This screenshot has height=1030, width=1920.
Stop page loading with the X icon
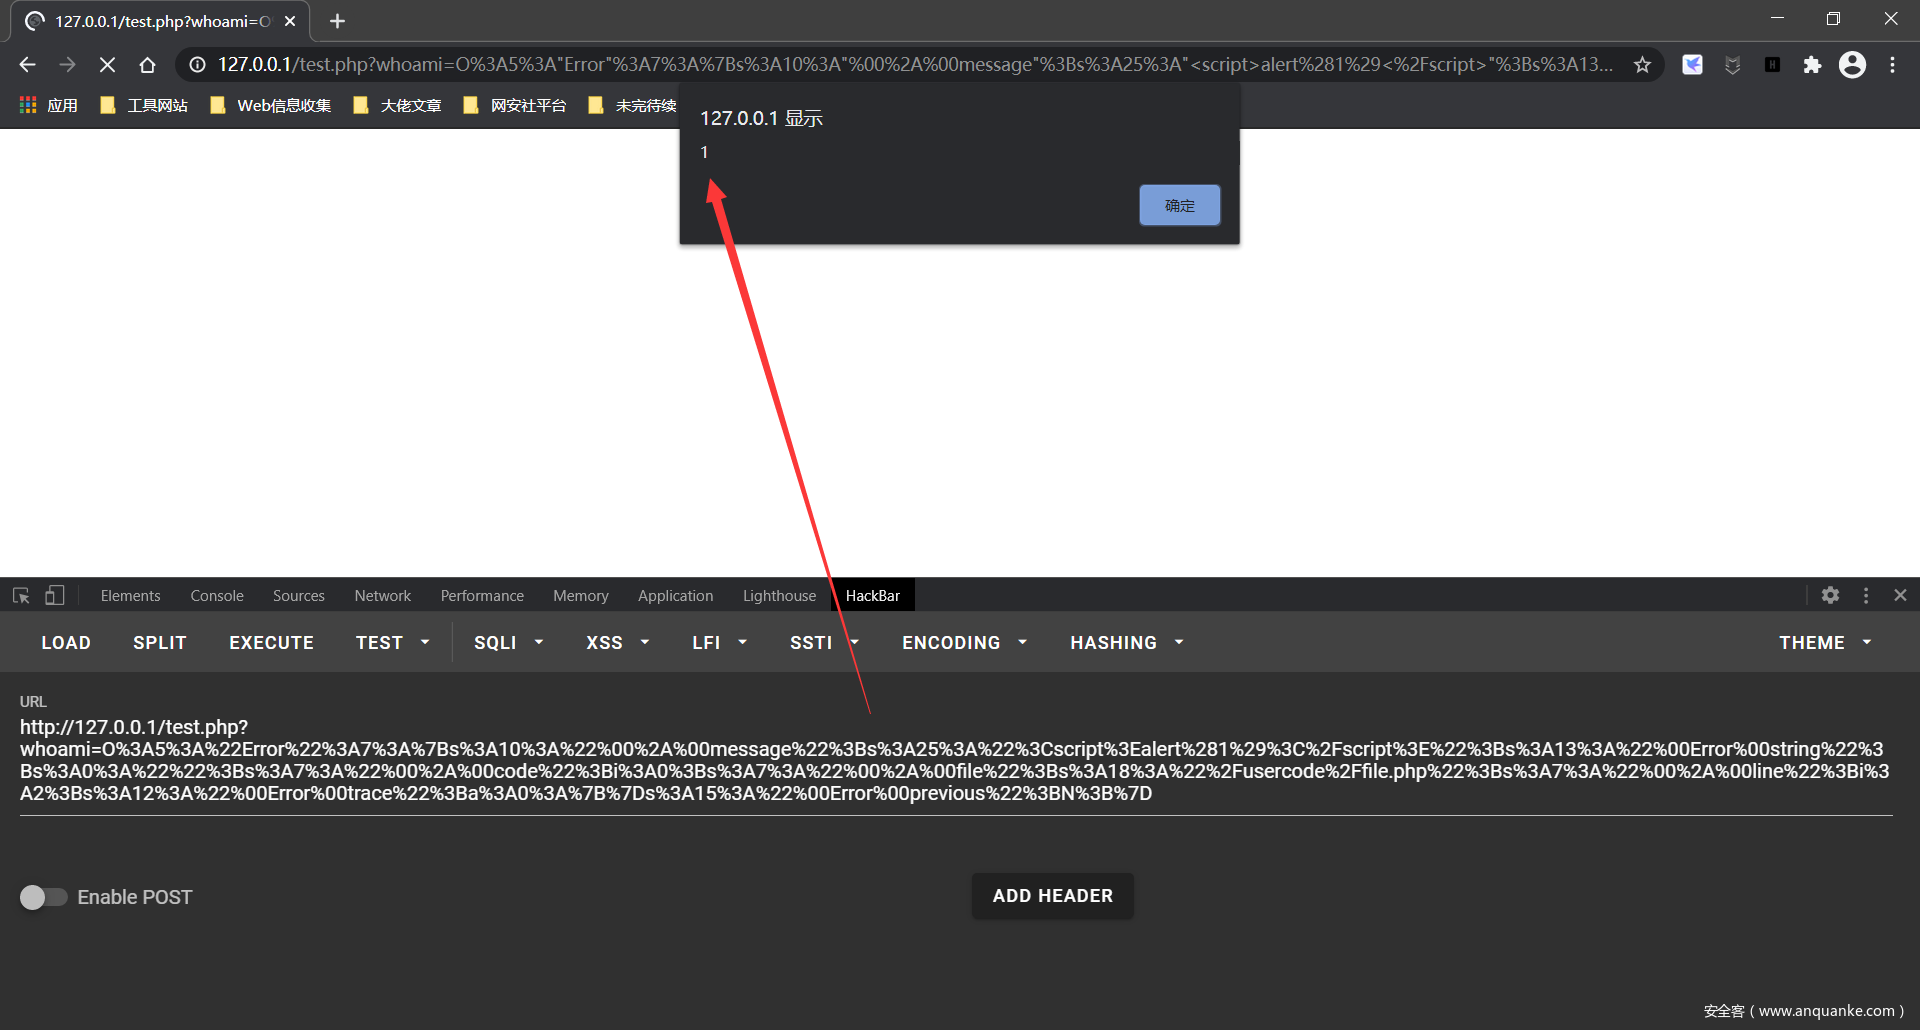click(107, 65)
